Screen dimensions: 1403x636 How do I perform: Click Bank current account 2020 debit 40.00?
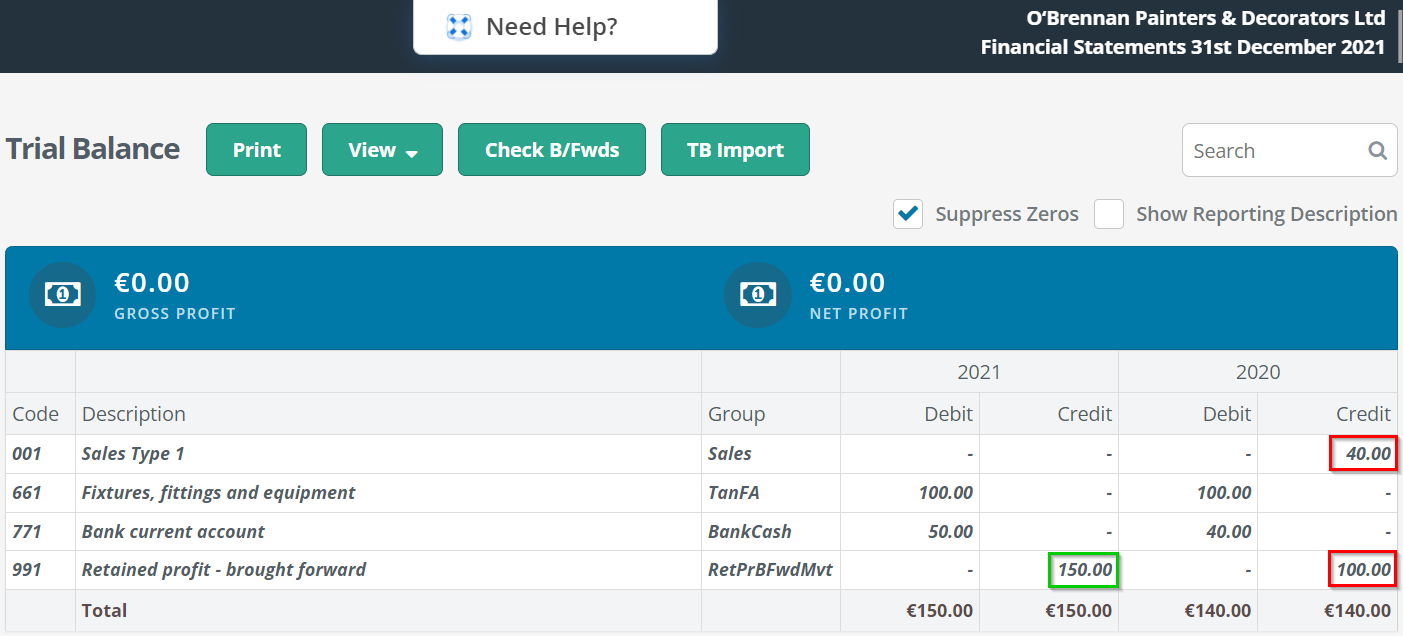click(x=1228, y=532)
